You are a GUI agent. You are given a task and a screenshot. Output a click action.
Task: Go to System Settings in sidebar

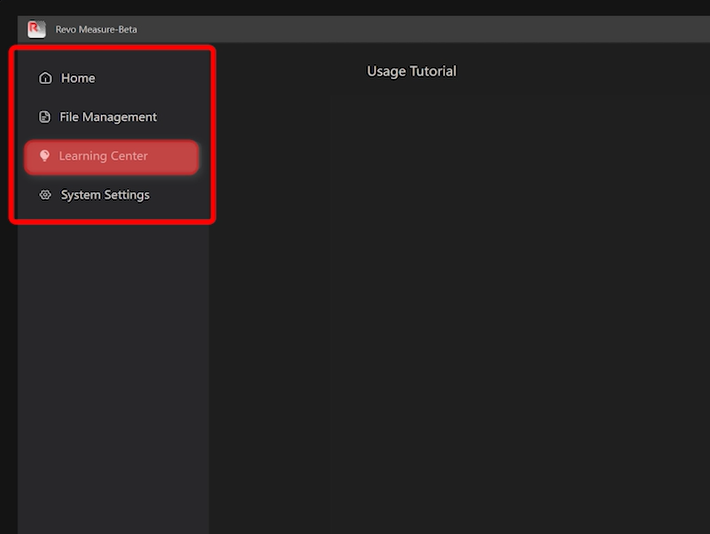(104, 195)
